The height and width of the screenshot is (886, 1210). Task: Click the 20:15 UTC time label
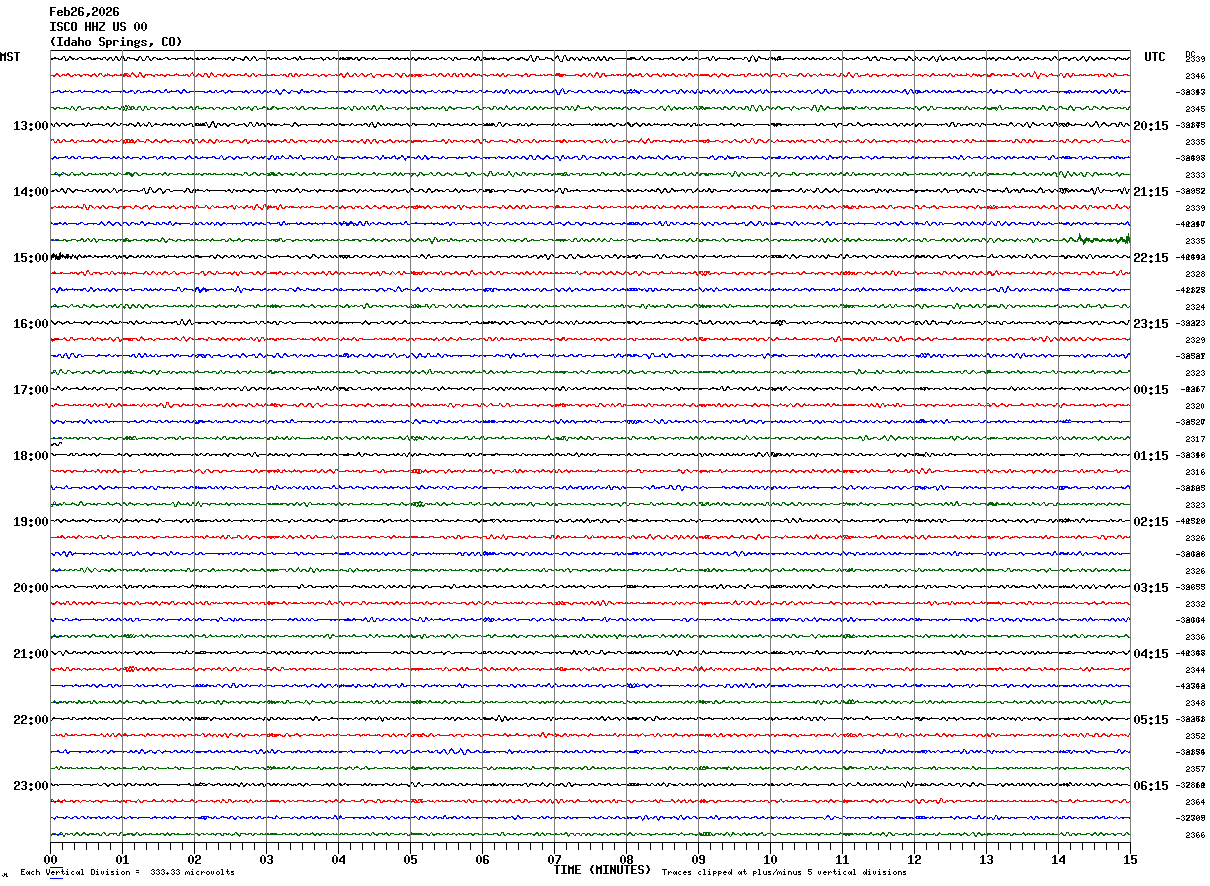[x=1151, y=126]
